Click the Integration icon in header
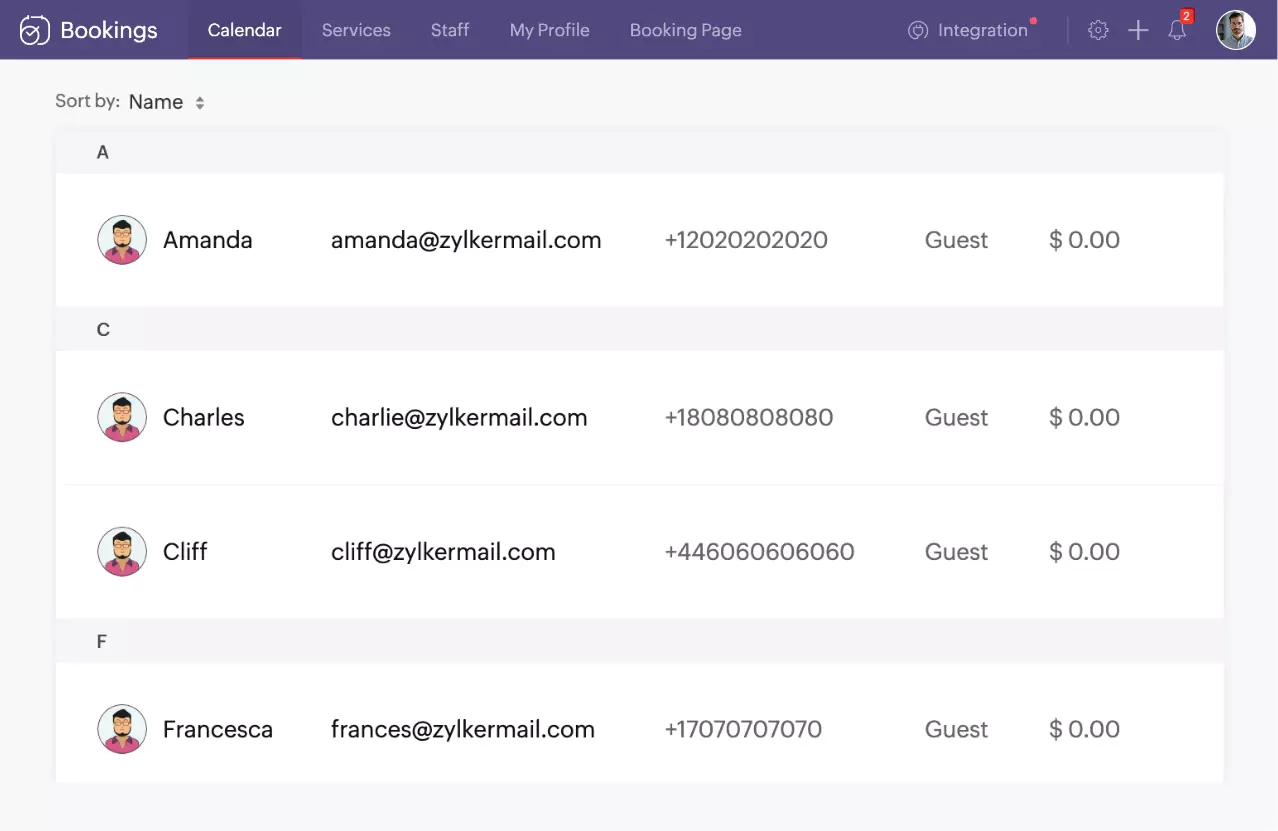The image size is (1278, 831). (x=918, y=30)
